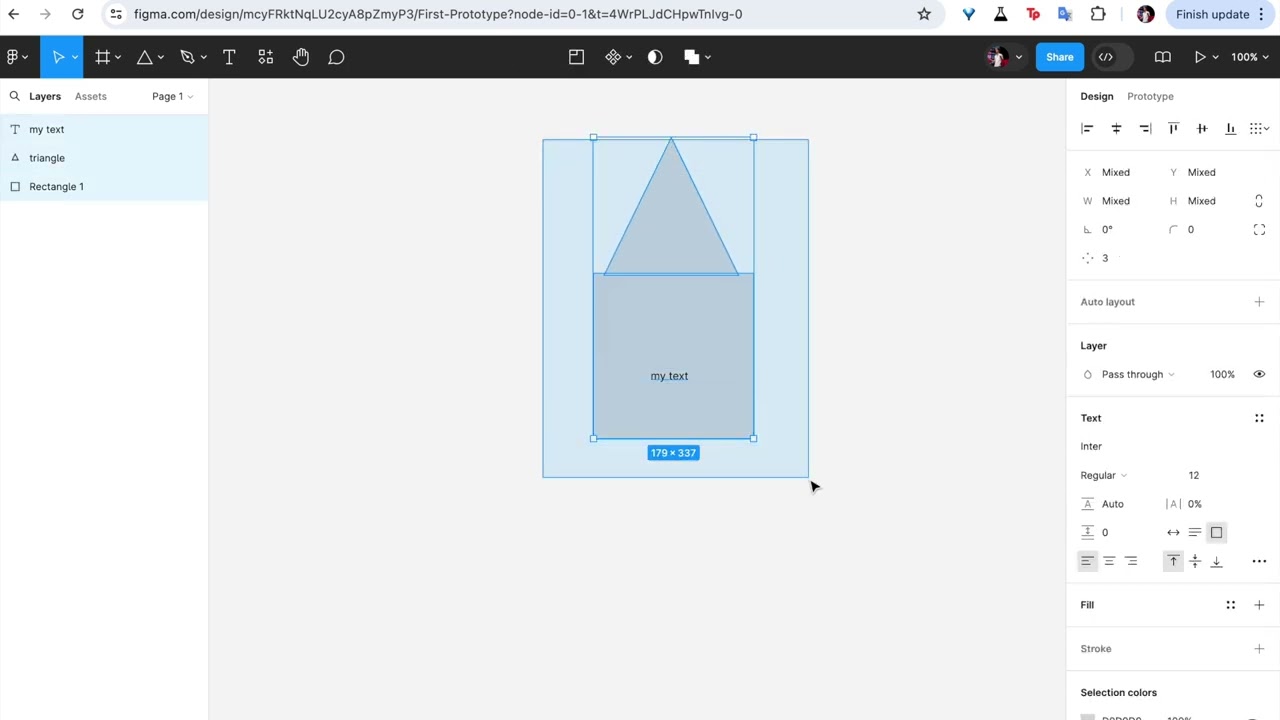Align selection to right
Screen dimensions: 1280x720
(x=1145, y=128)
